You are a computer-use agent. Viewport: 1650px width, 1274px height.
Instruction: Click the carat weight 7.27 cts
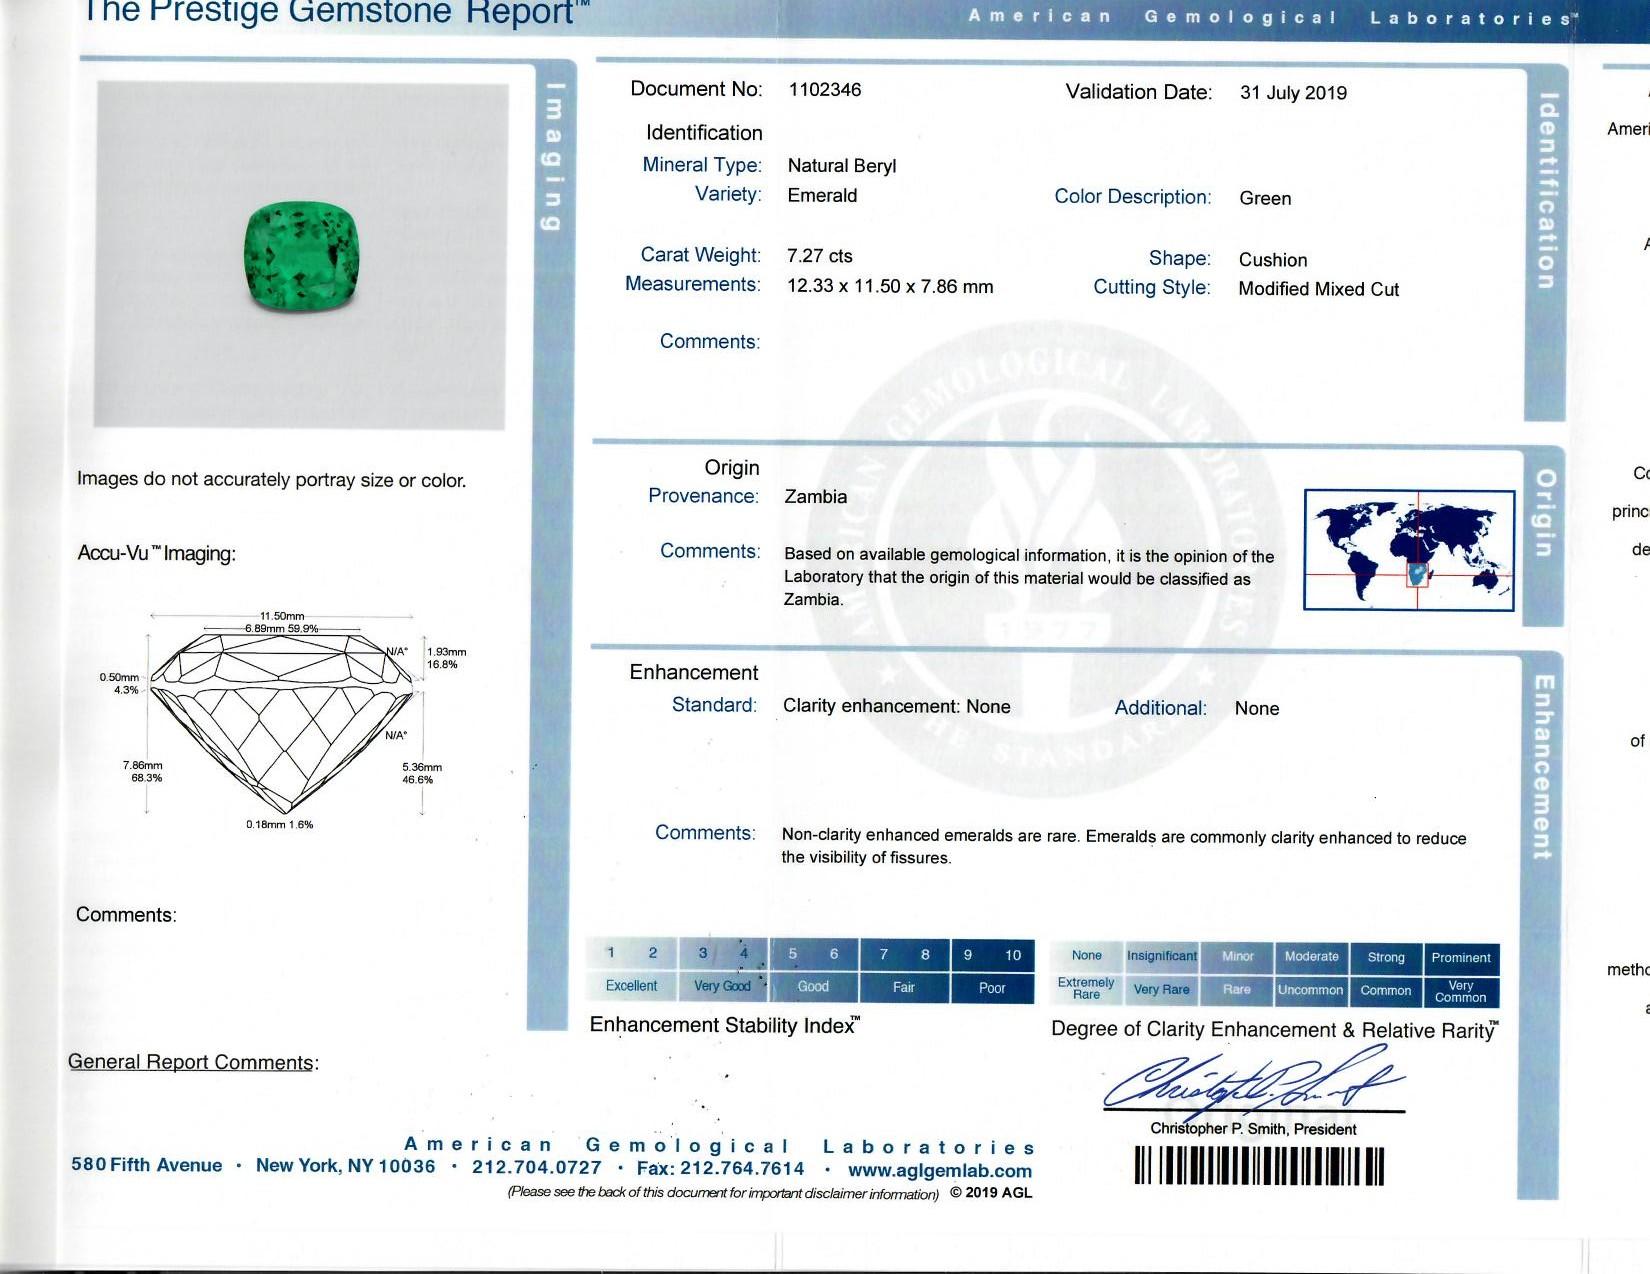[820, 256]
